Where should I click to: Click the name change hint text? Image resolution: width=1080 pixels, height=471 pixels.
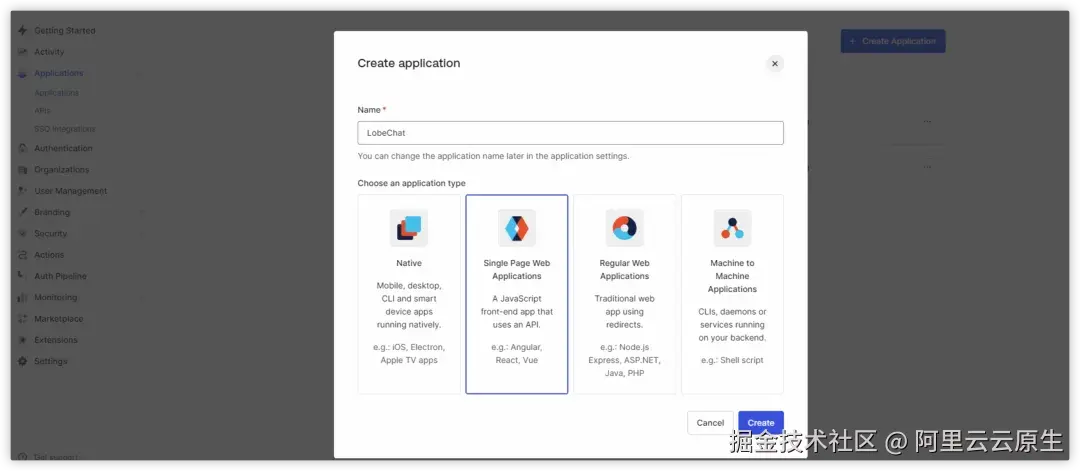click(493, 156)
